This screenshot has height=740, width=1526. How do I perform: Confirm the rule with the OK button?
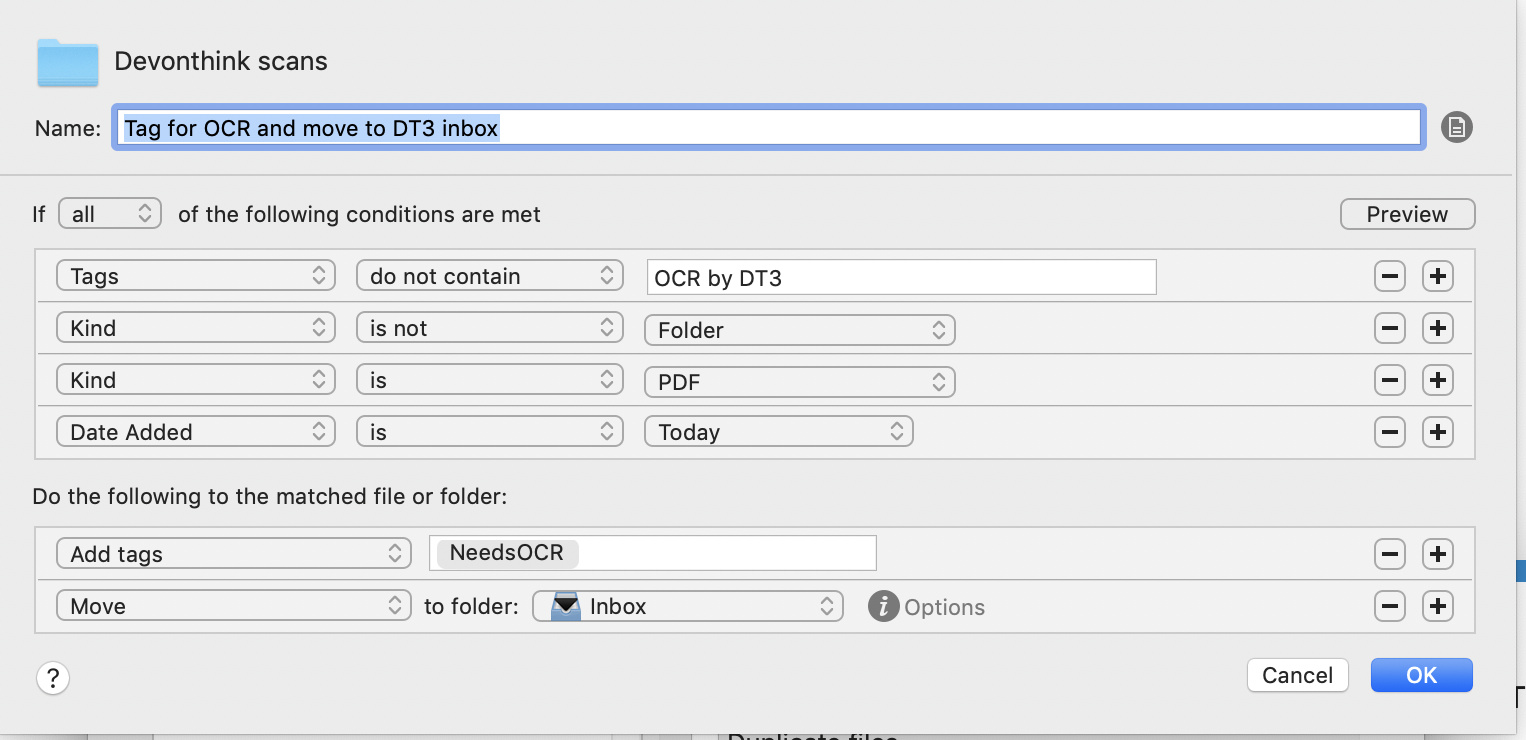pos(1421,675)
